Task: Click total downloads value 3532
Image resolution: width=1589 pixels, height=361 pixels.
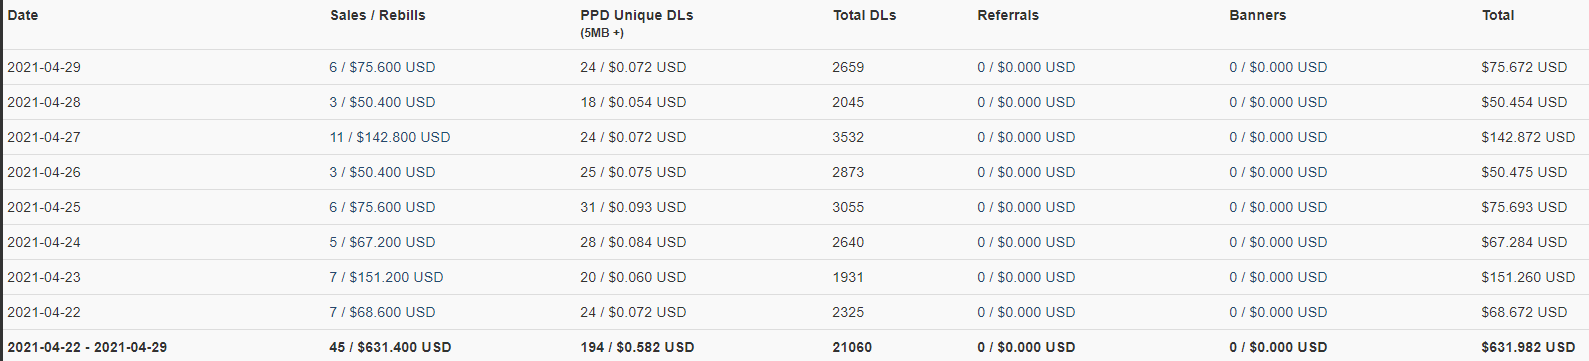Action: click(x=848, y=137)
